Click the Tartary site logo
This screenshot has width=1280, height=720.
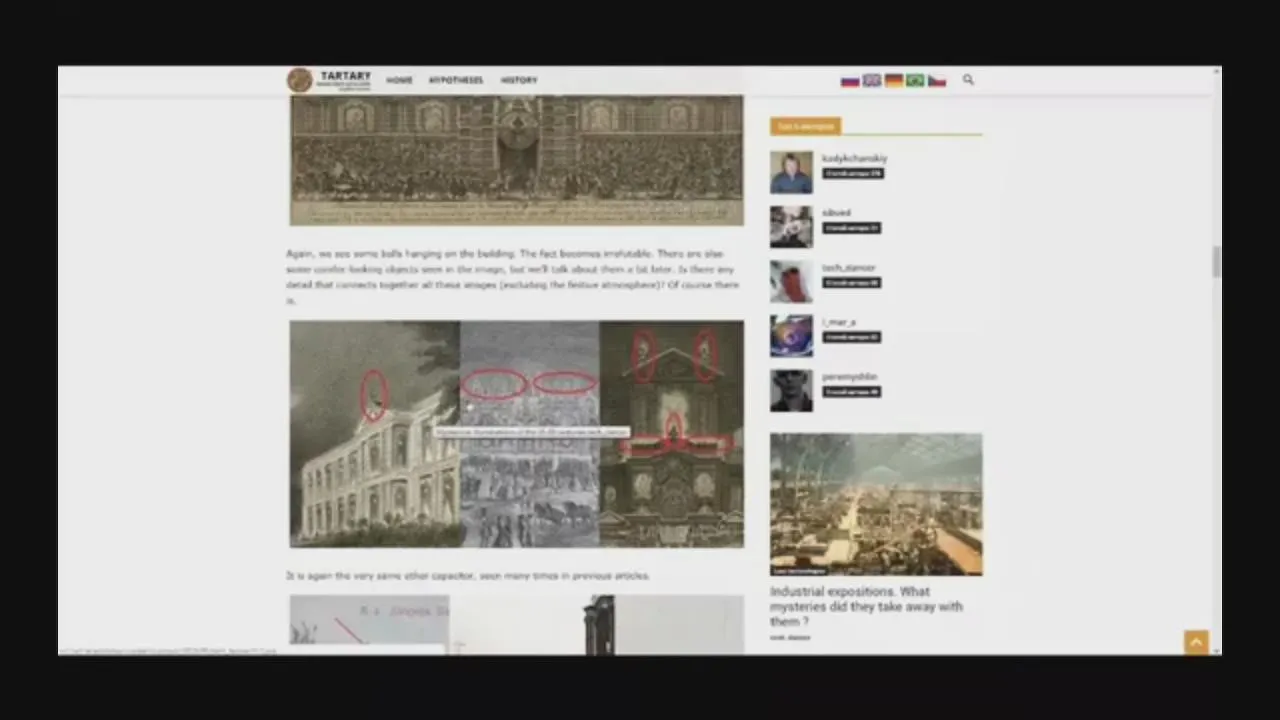(x=329, y=80)
